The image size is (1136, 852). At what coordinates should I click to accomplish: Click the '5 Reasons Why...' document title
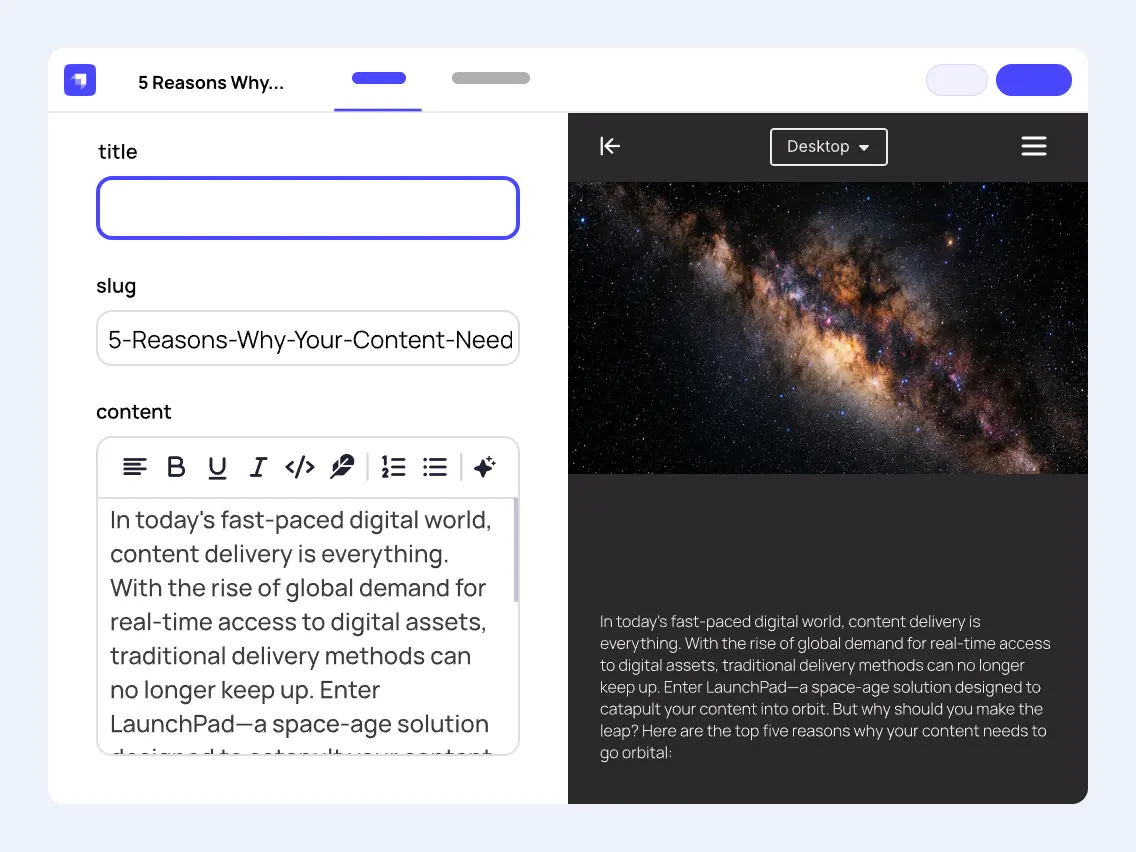(x=211, y=83)
